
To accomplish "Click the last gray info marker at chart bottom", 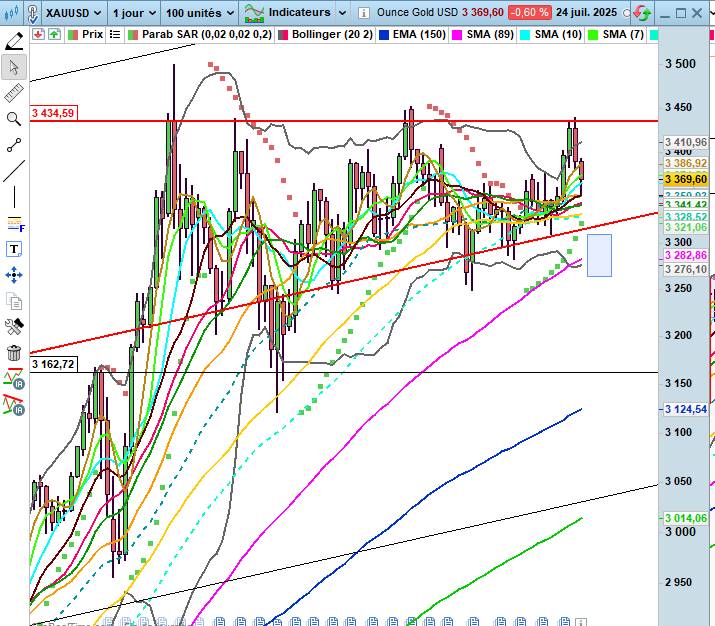I will click(x=580, y=621).
